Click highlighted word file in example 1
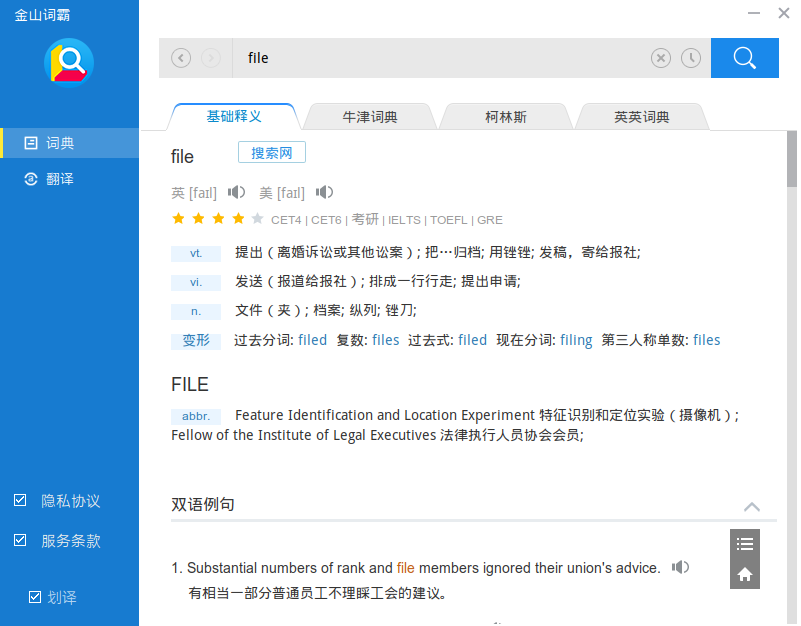The width and height of the screenshot is (801, 626). pyautogui.click(x=405, y=568)
